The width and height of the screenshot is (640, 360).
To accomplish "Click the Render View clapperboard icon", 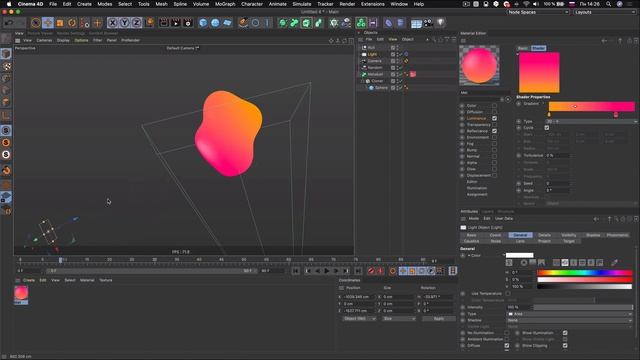I will tap(164, 23).
